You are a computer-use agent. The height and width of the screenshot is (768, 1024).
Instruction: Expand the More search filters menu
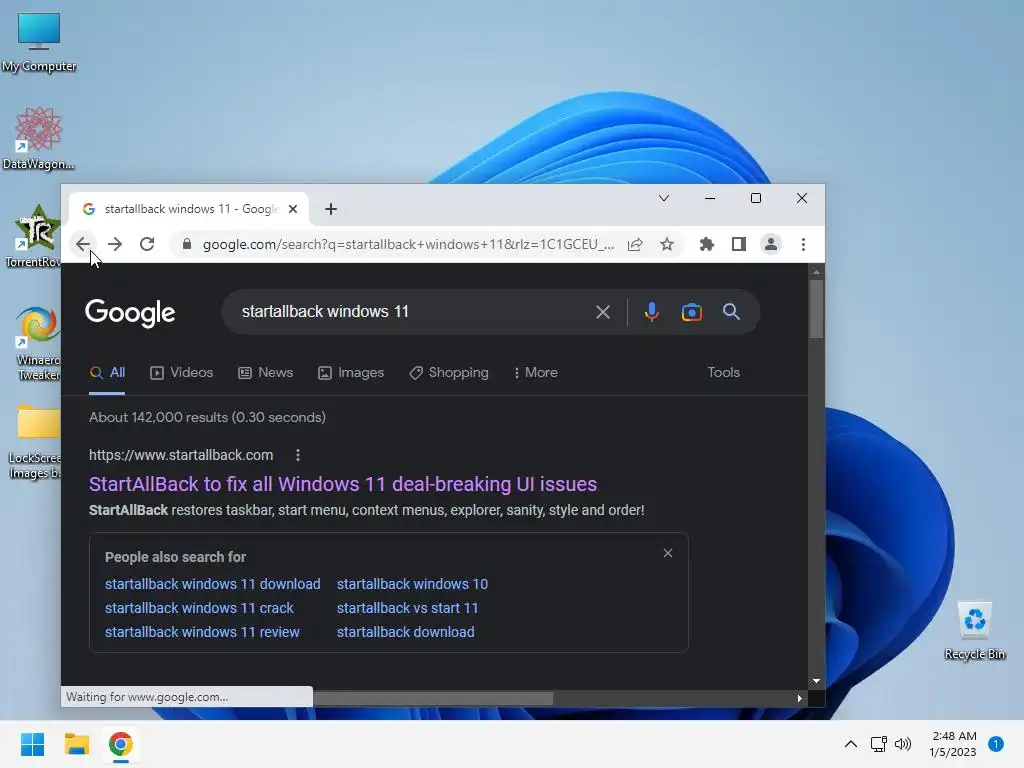pos(536,373)
